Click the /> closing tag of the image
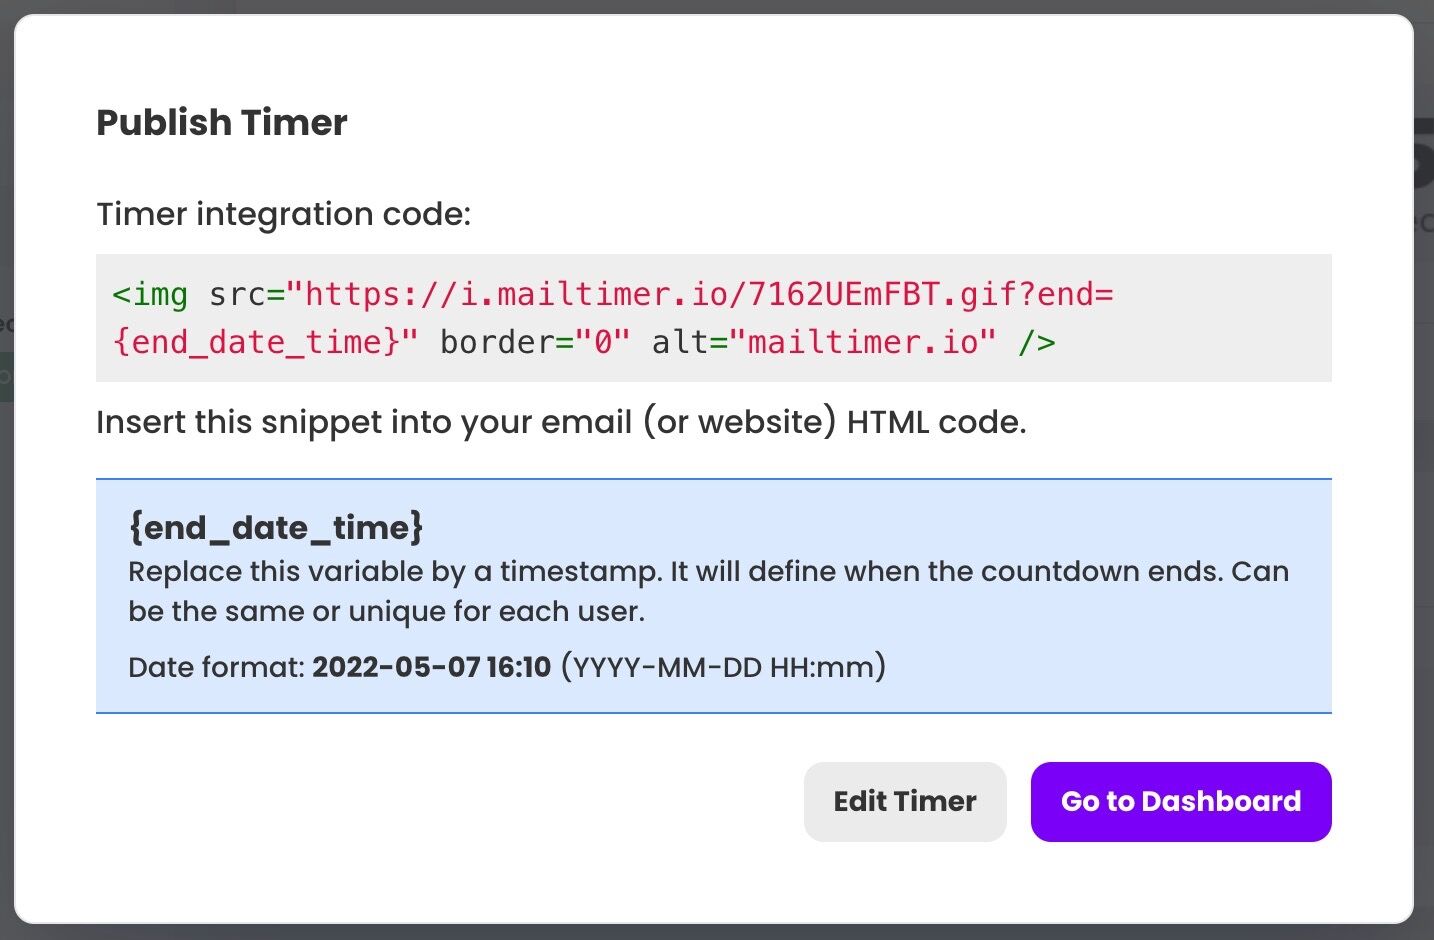This screenshot has width=1434, height=940. tap(1040, 342)
